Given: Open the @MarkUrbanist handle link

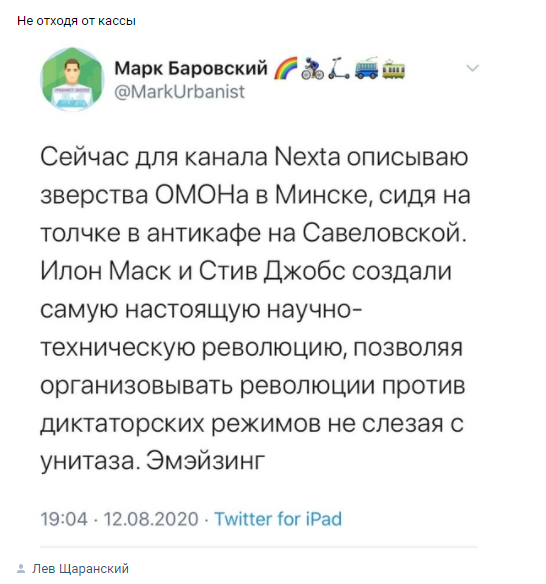Looking at the screenshot, I should tap(180, 91).
